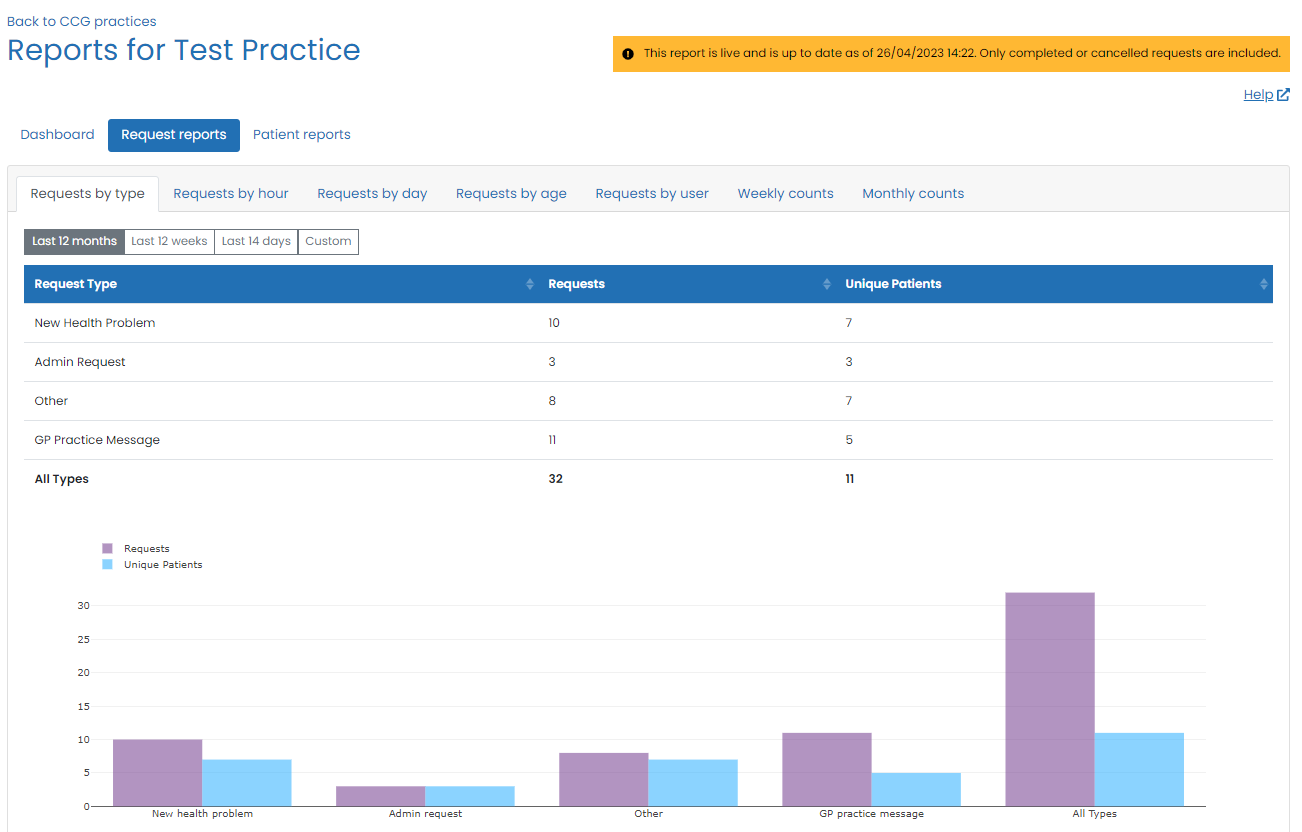Open the Patient reports tab
This screenshot has width=1302, height=832.
click(301, 134)
